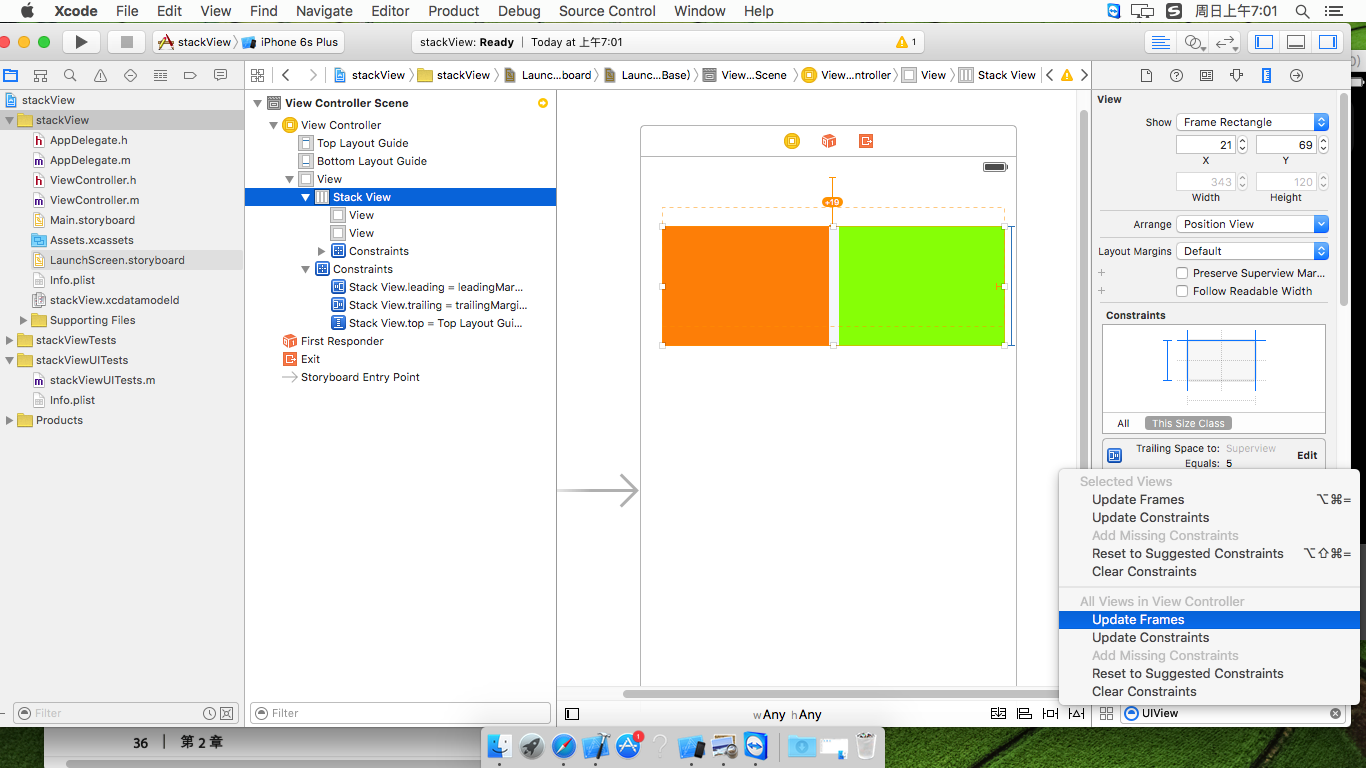1366x768 pixels.
Task: Click the Exit icon in the scene dock
Action: click(x=866, y=141)
